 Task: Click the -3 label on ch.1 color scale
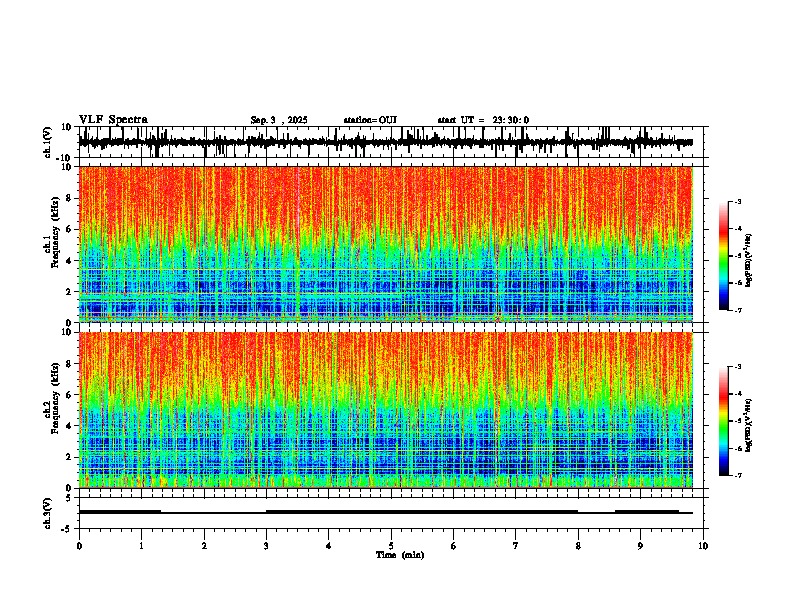click(737, 201)
